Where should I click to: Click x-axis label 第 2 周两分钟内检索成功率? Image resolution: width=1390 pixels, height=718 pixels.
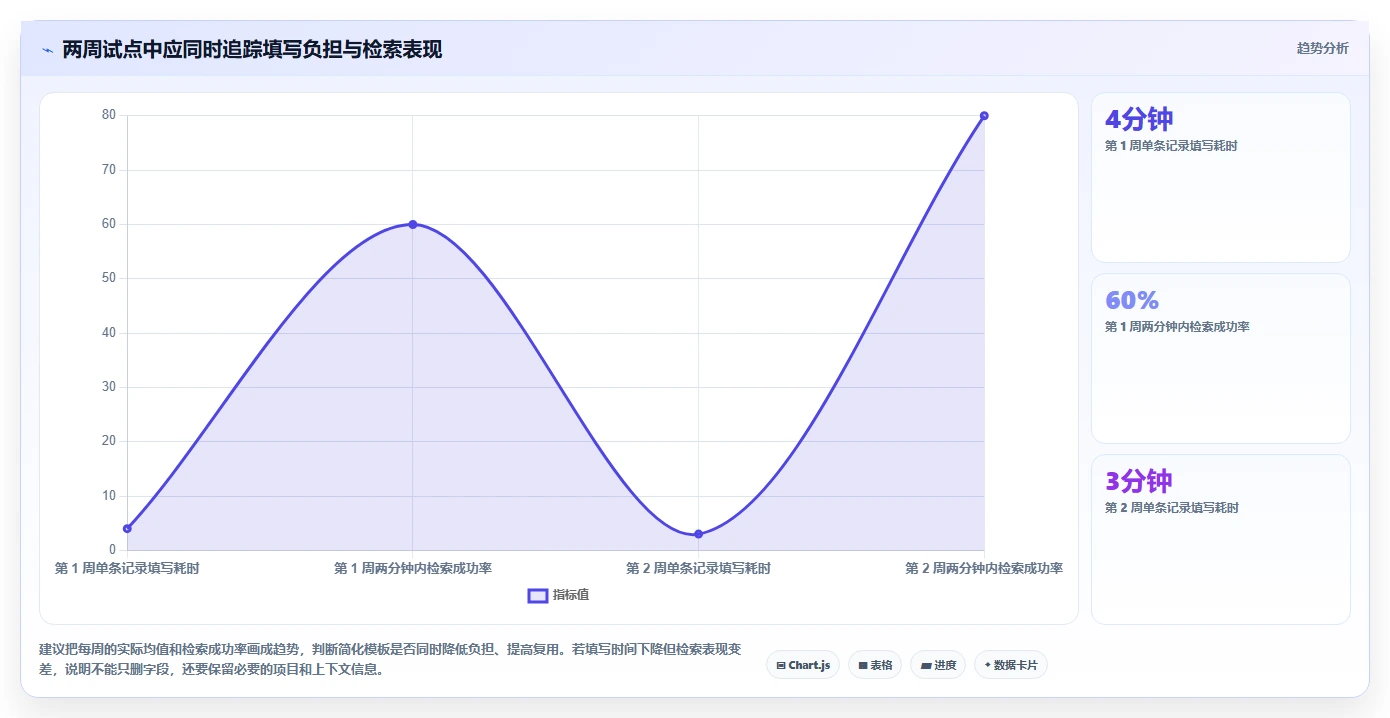[x=984, y=568]
